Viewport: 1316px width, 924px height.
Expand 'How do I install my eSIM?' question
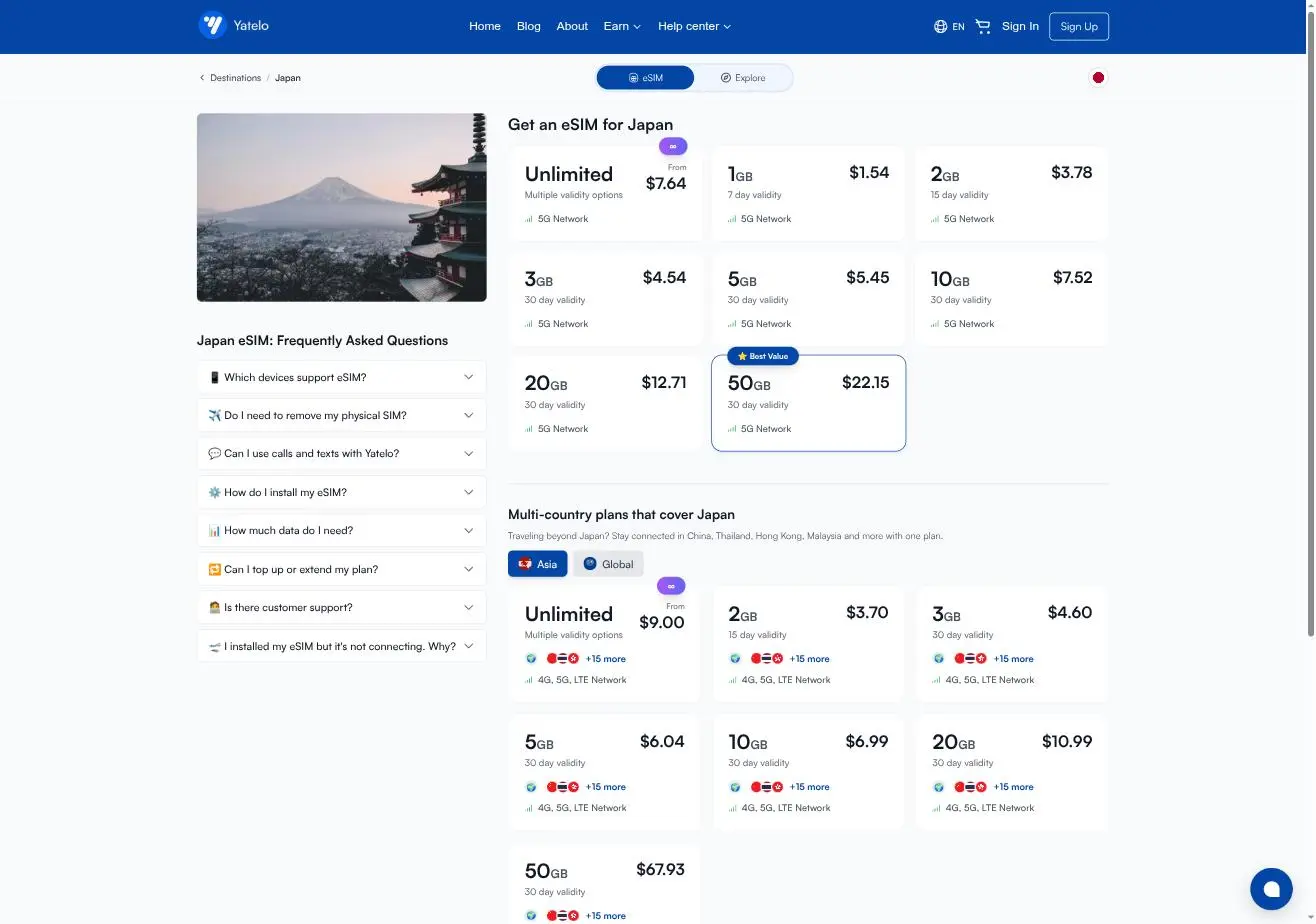click(x=341, y=493)
